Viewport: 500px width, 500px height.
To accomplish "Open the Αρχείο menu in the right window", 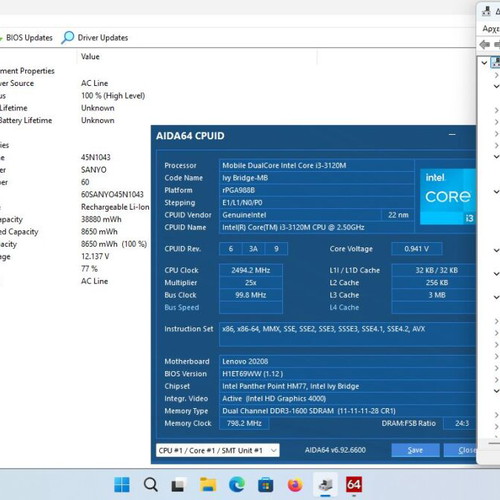I will 491,29.
